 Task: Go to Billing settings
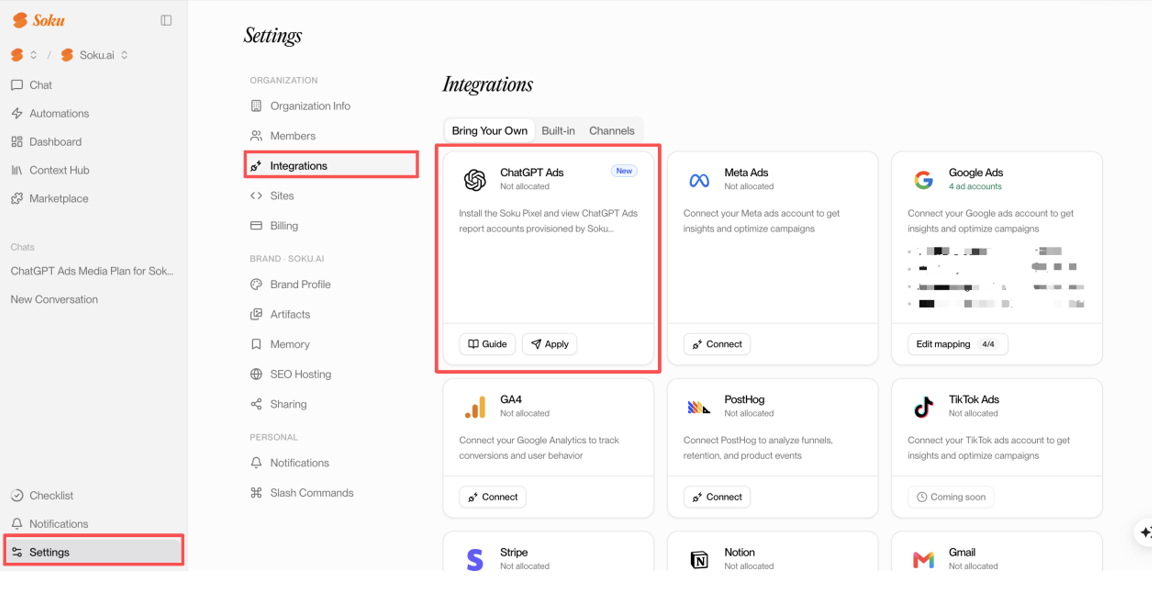(x=284, y=225)
